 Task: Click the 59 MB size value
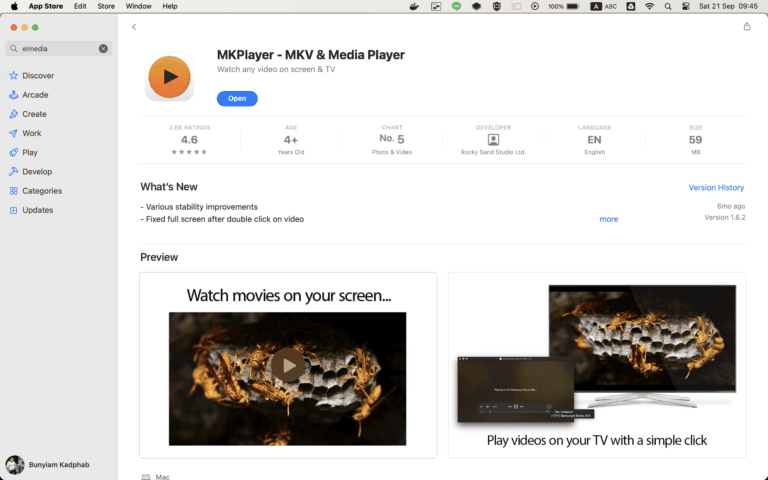(x=696, y=140)
